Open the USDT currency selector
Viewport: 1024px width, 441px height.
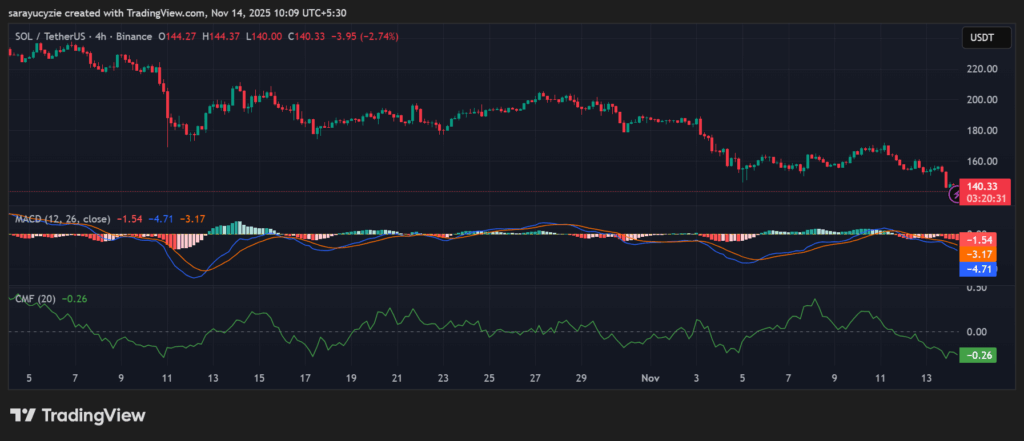coord(979,37)
